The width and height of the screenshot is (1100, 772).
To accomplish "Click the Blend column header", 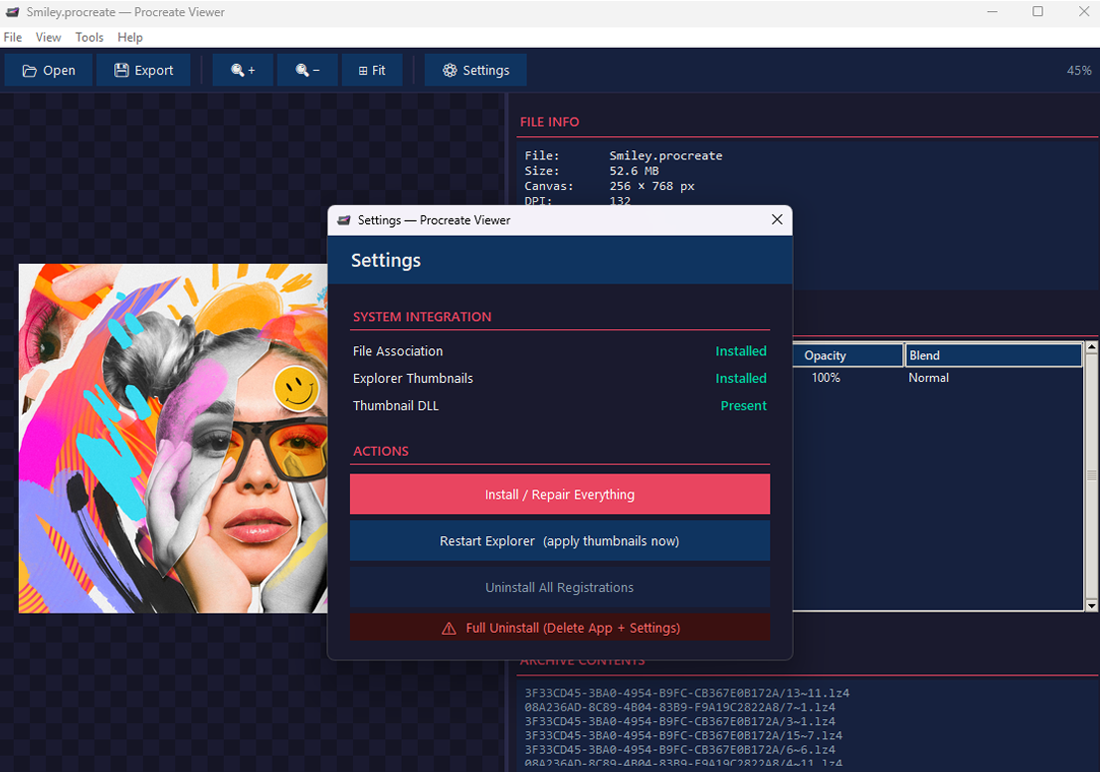I will pyautogui.click(x=992, y=355).
